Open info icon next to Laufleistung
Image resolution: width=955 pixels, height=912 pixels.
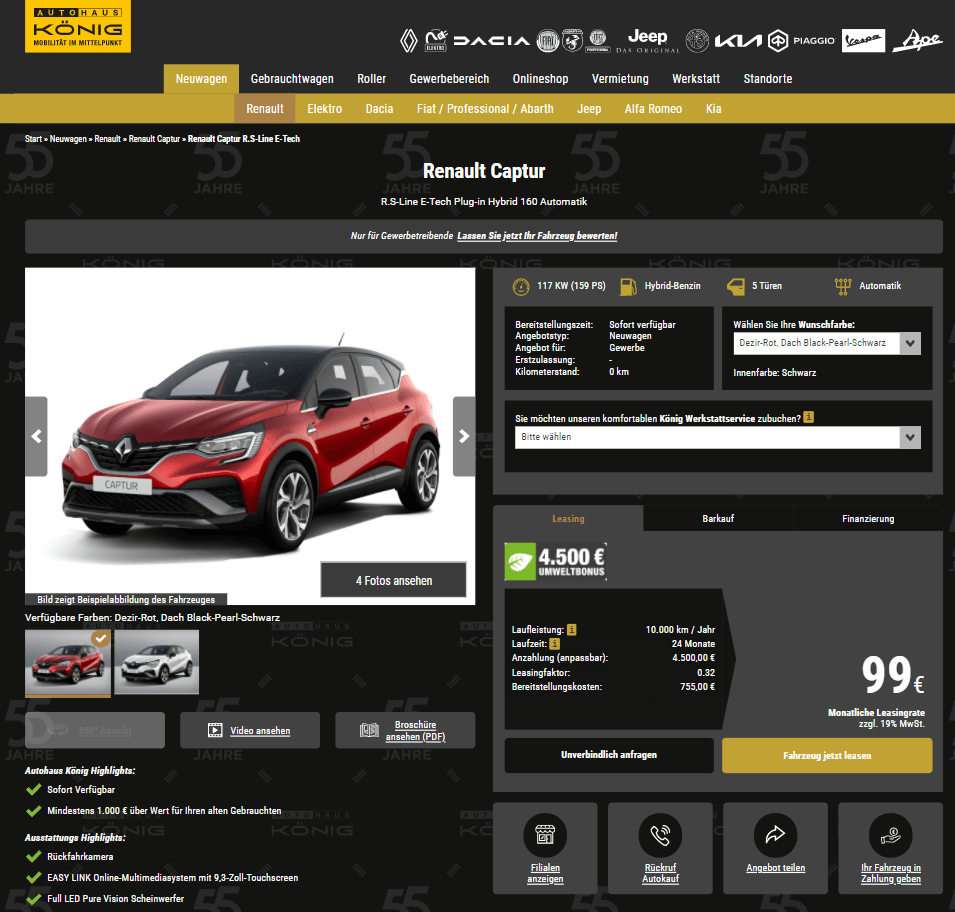tap(571, 630)
